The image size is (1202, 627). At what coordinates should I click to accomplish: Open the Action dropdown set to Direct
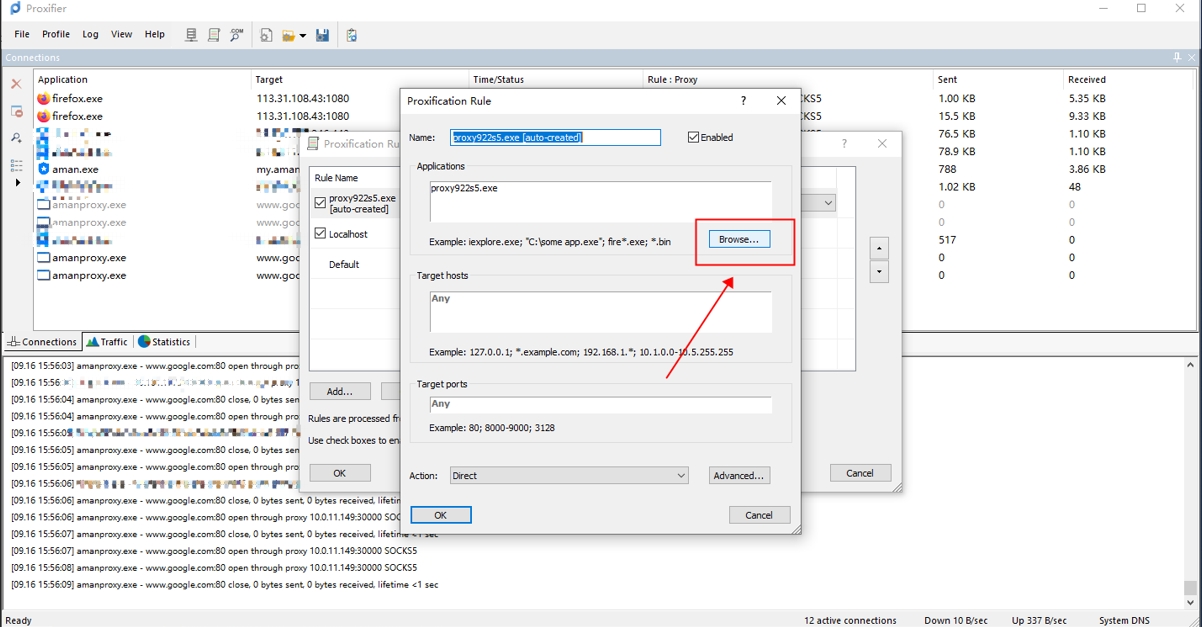pyautogui.click(x=569, y=476)
